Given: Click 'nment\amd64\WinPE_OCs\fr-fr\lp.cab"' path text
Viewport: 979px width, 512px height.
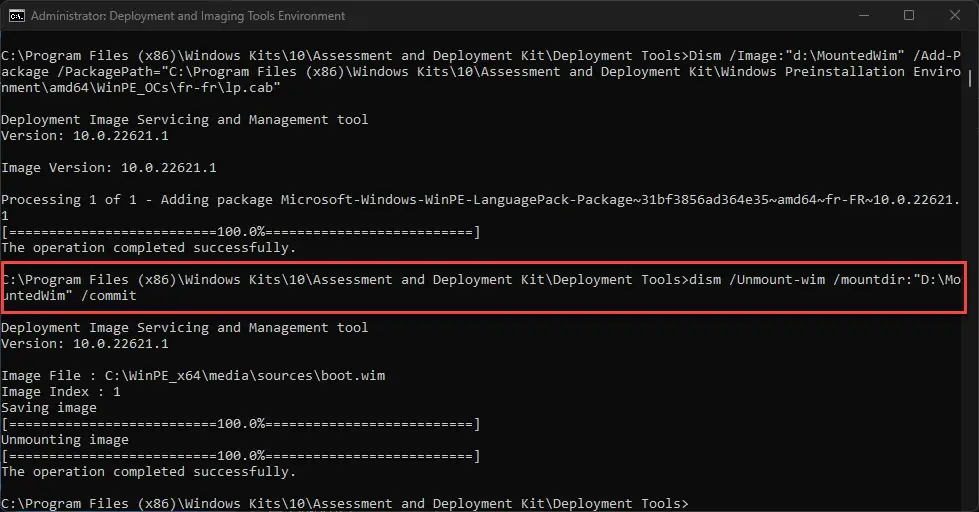Looking at the screenshot, I should click(x=140, y=87).
